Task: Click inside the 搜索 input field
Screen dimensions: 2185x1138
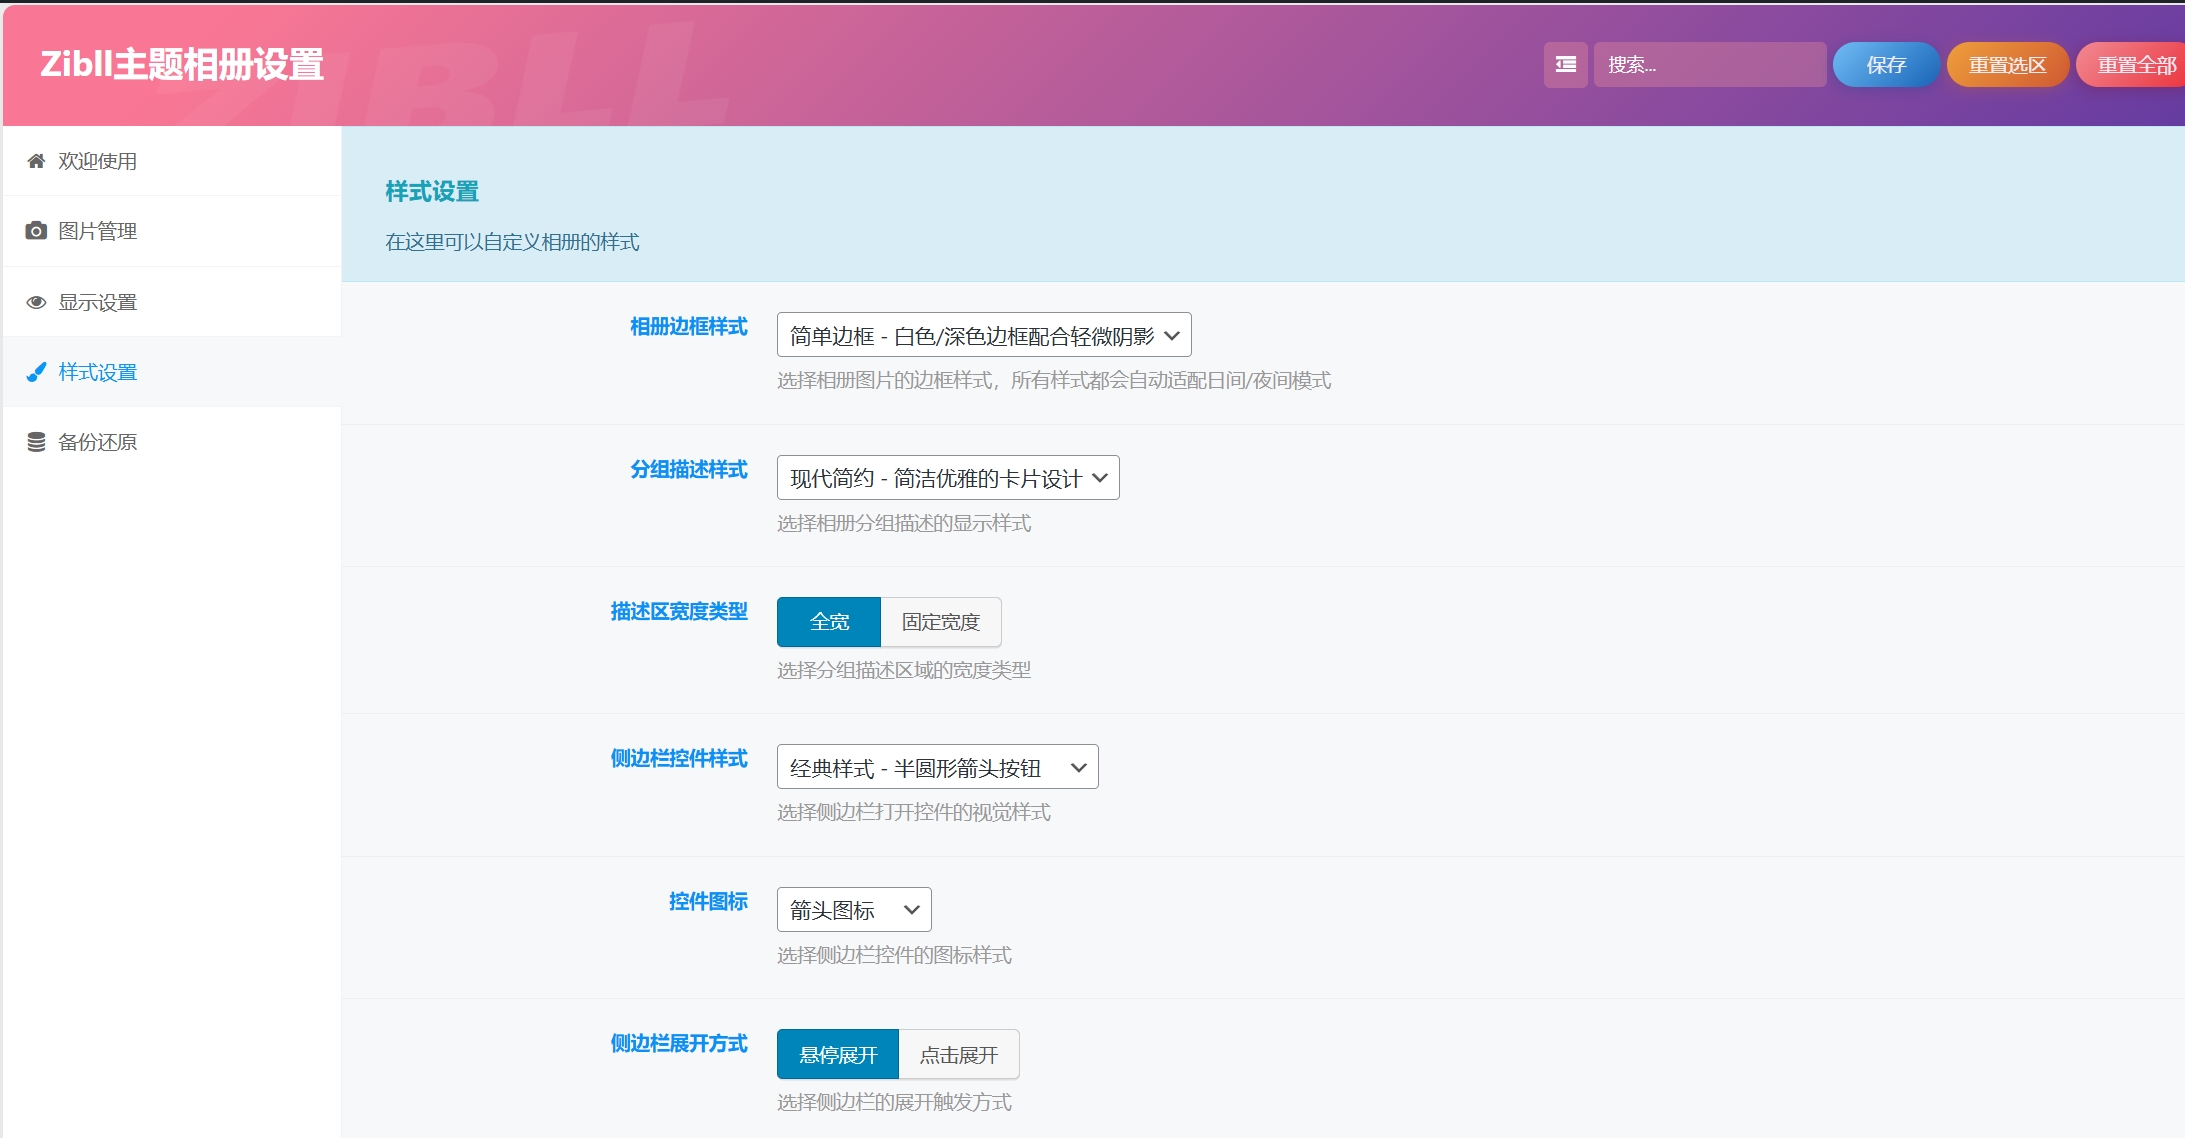Action: click(x=1710, y=64)
